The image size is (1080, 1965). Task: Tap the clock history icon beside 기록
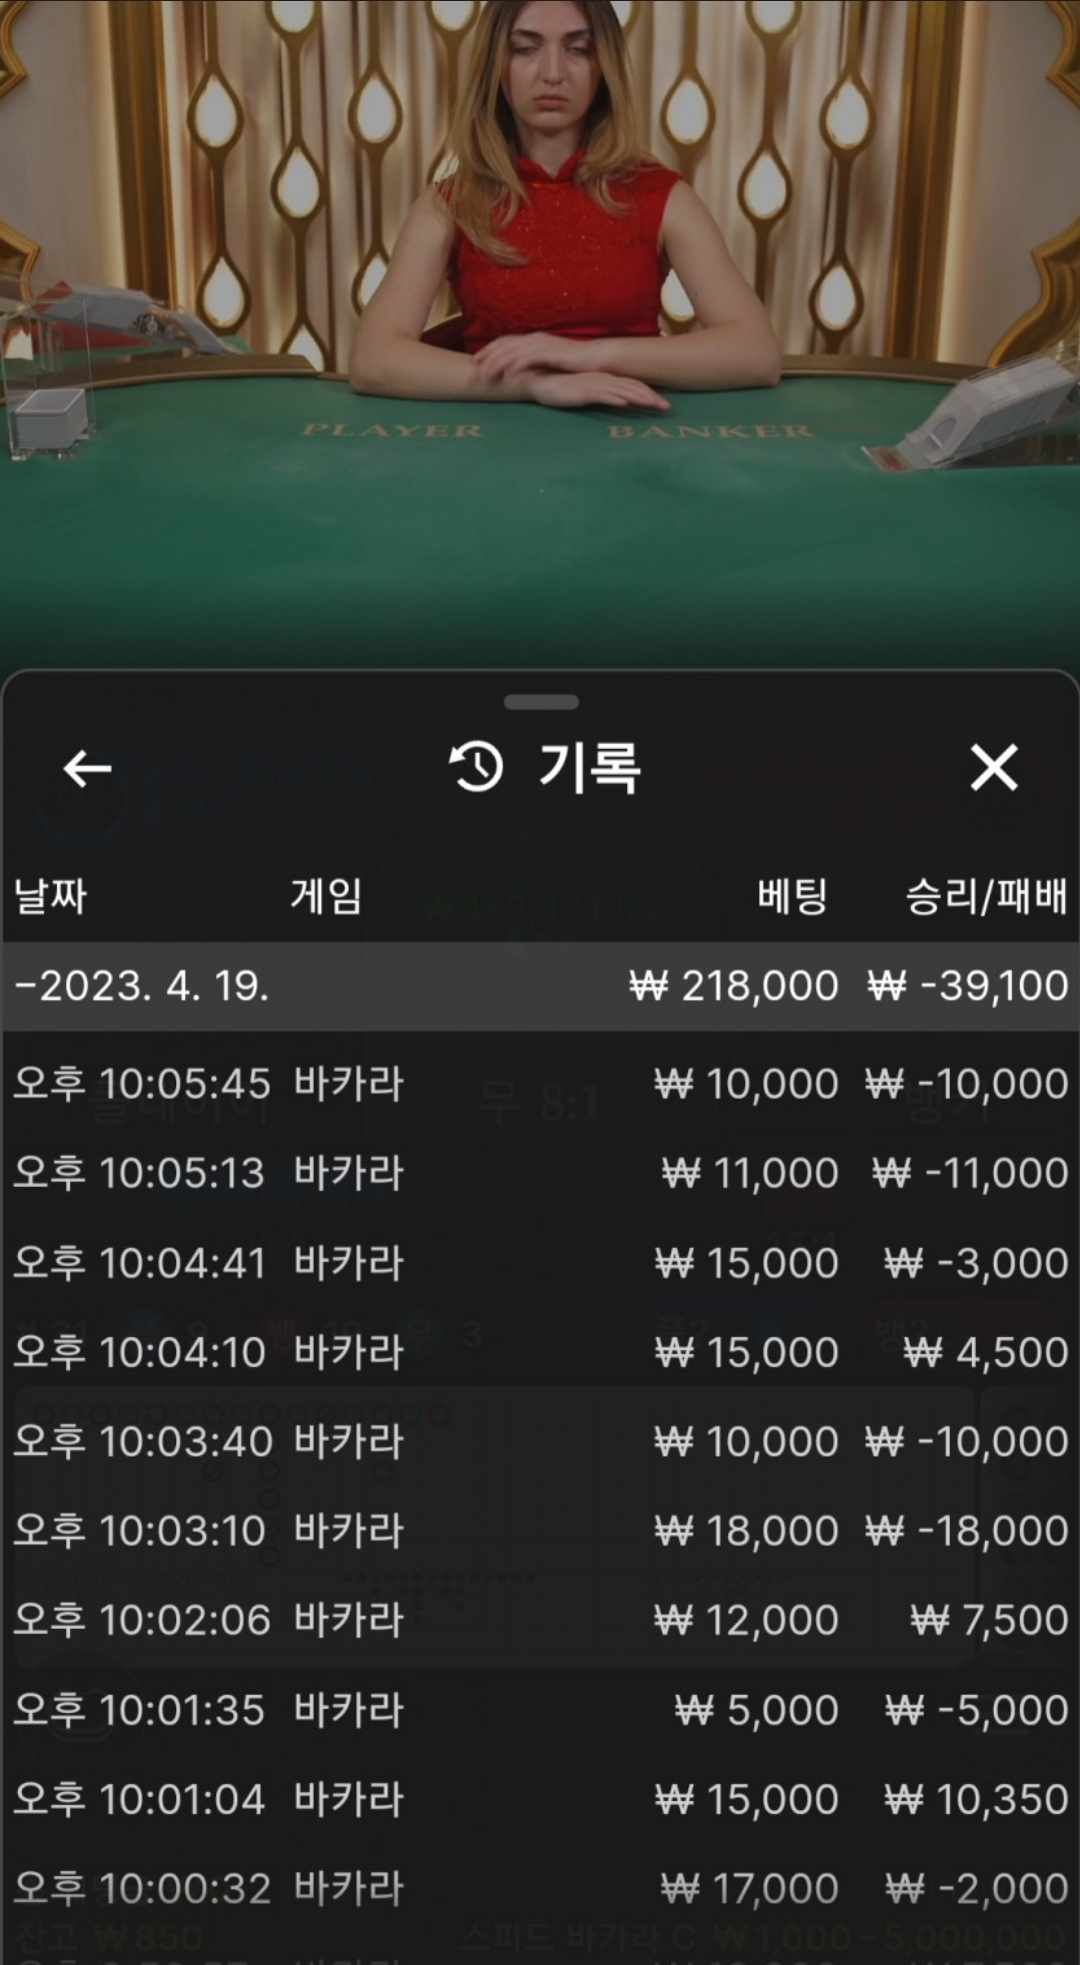[x=475, y=768]
